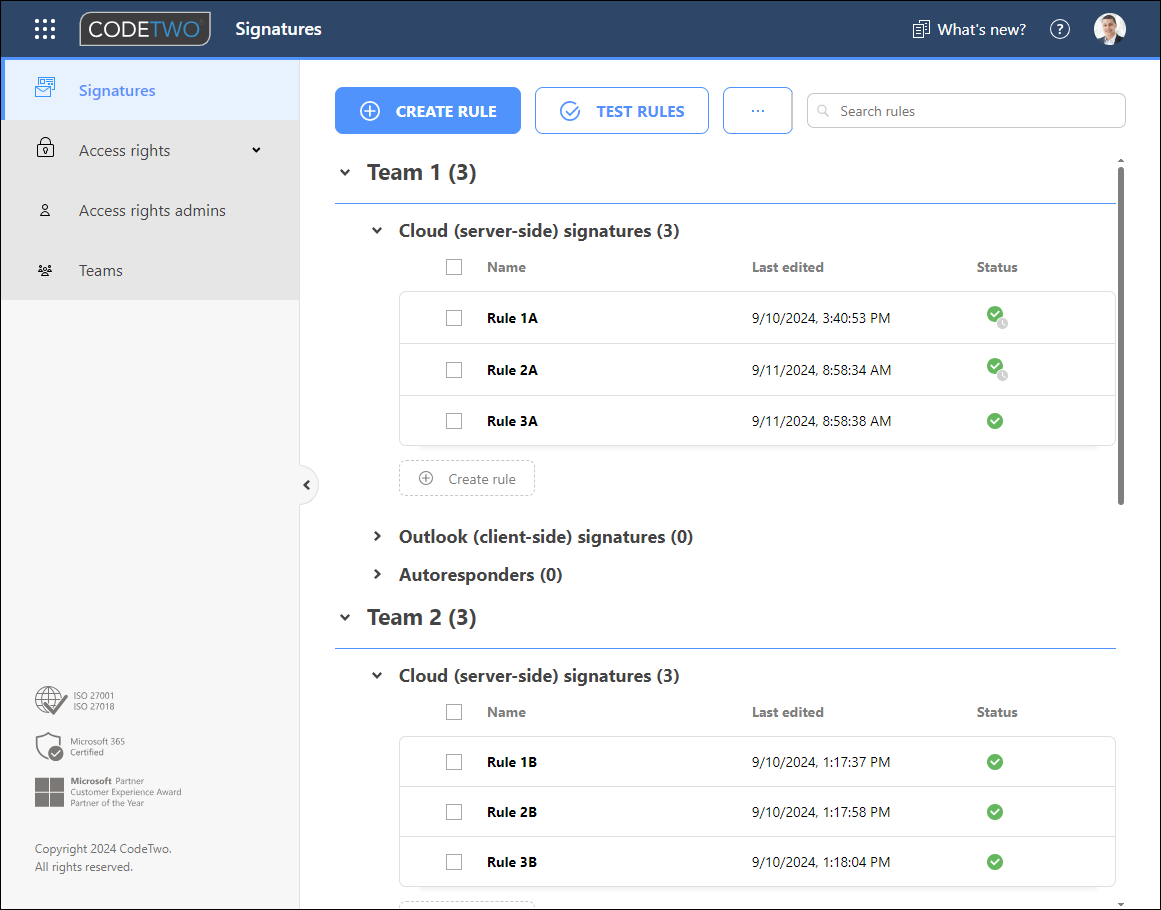Focus the Search rules field
Viewport: 1161px width, 910px height.
pyautogui.click(x=966, y=111)
